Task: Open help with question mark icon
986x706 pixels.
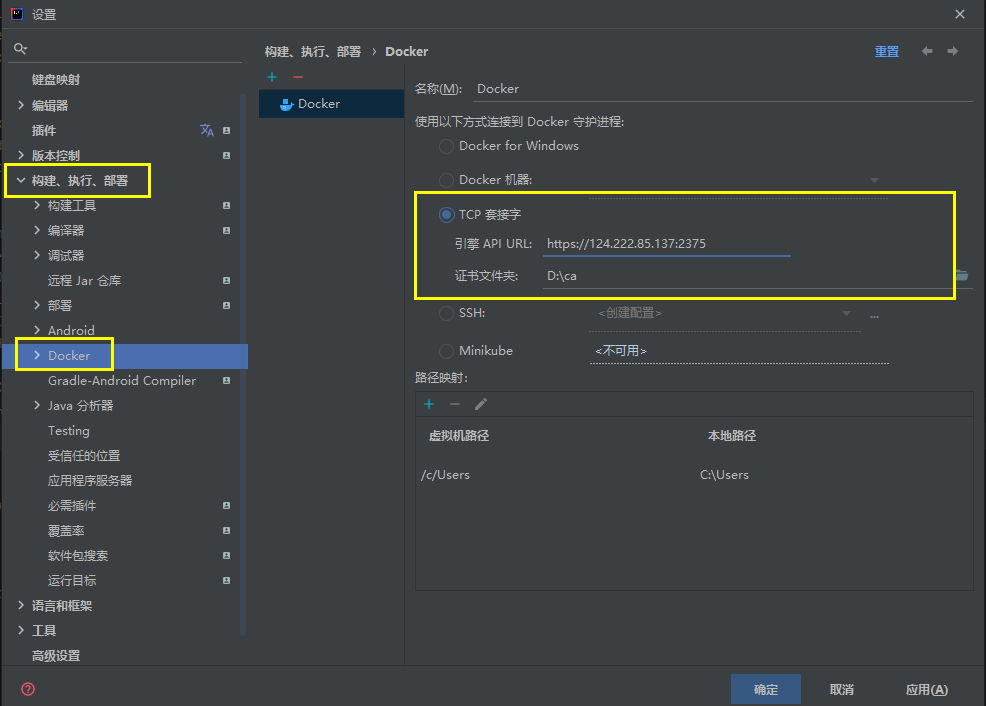Action: pyautogui.click(x=28, y=689)
